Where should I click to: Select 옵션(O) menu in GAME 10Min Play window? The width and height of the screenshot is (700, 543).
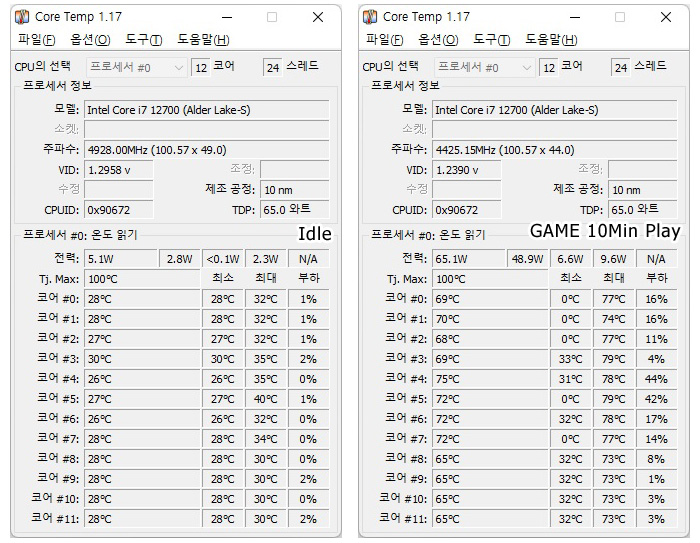(438, 40)
